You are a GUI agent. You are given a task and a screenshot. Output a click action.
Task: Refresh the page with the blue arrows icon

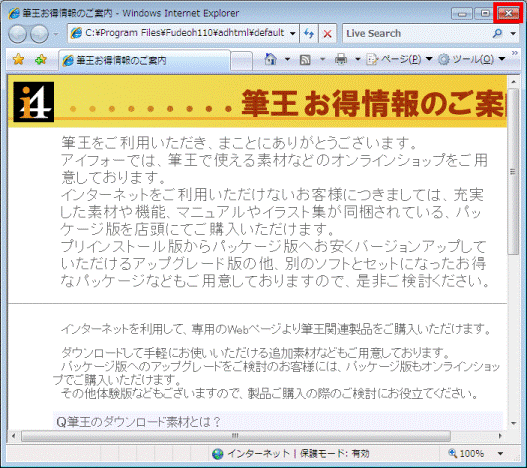pos(309,33)
